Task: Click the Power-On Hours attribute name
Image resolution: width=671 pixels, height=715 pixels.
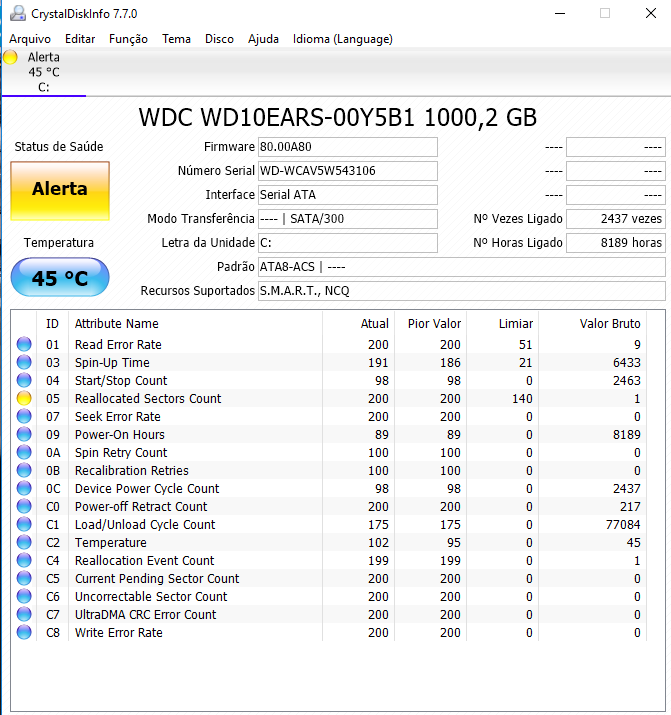Action: click(x=119, y=435)
